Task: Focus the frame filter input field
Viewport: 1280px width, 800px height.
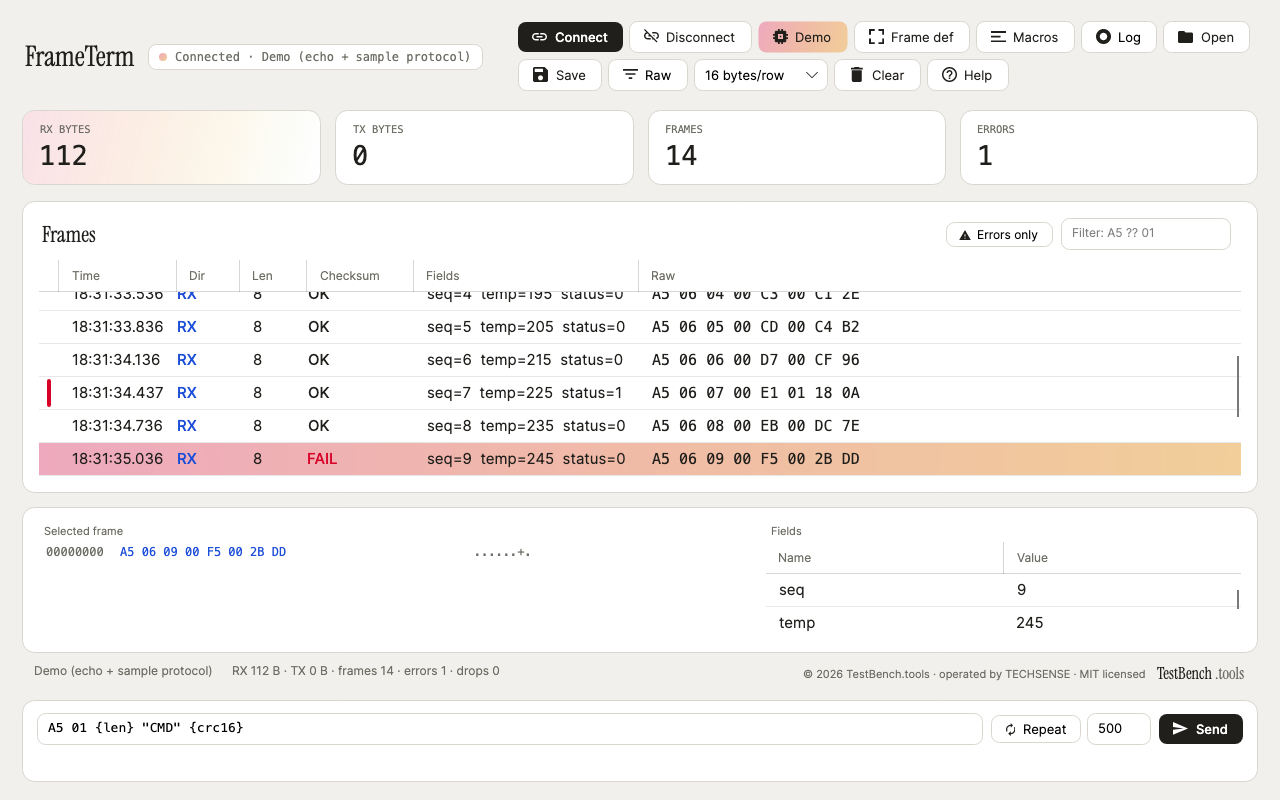Action: click(1145, 233)
